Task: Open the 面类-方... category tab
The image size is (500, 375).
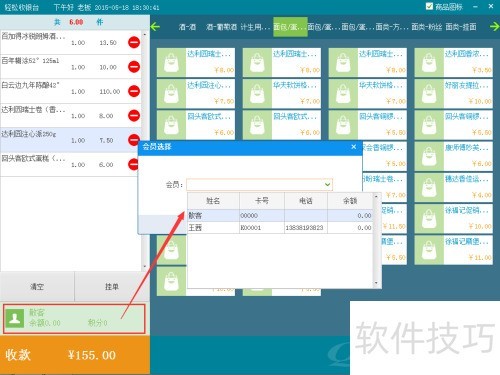Action: point(392,27)
